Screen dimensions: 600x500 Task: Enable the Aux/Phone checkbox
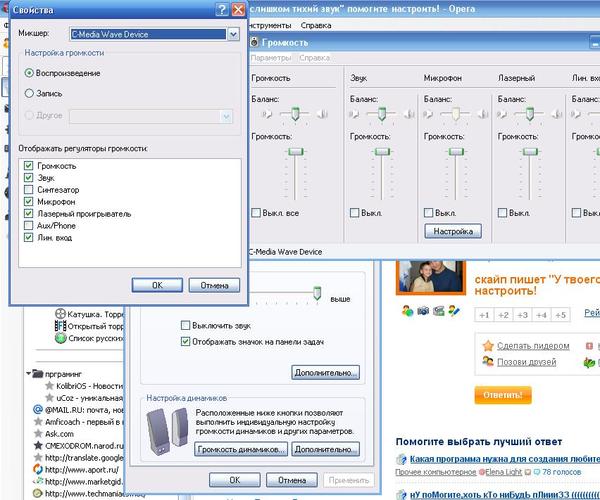[28, 225]
